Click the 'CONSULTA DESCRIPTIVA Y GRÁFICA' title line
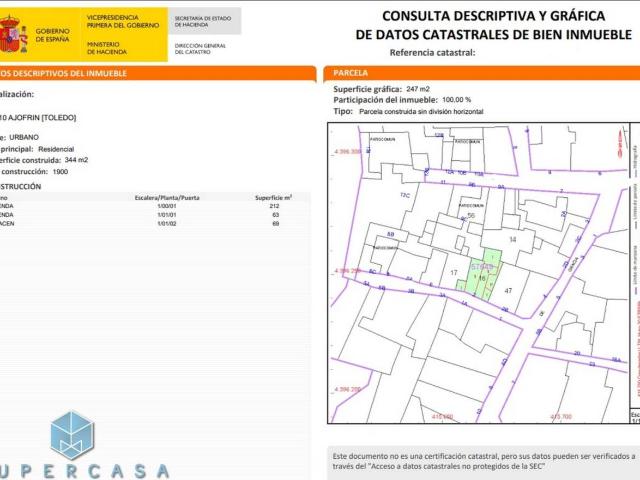640x480 pixels. point(493,16)
